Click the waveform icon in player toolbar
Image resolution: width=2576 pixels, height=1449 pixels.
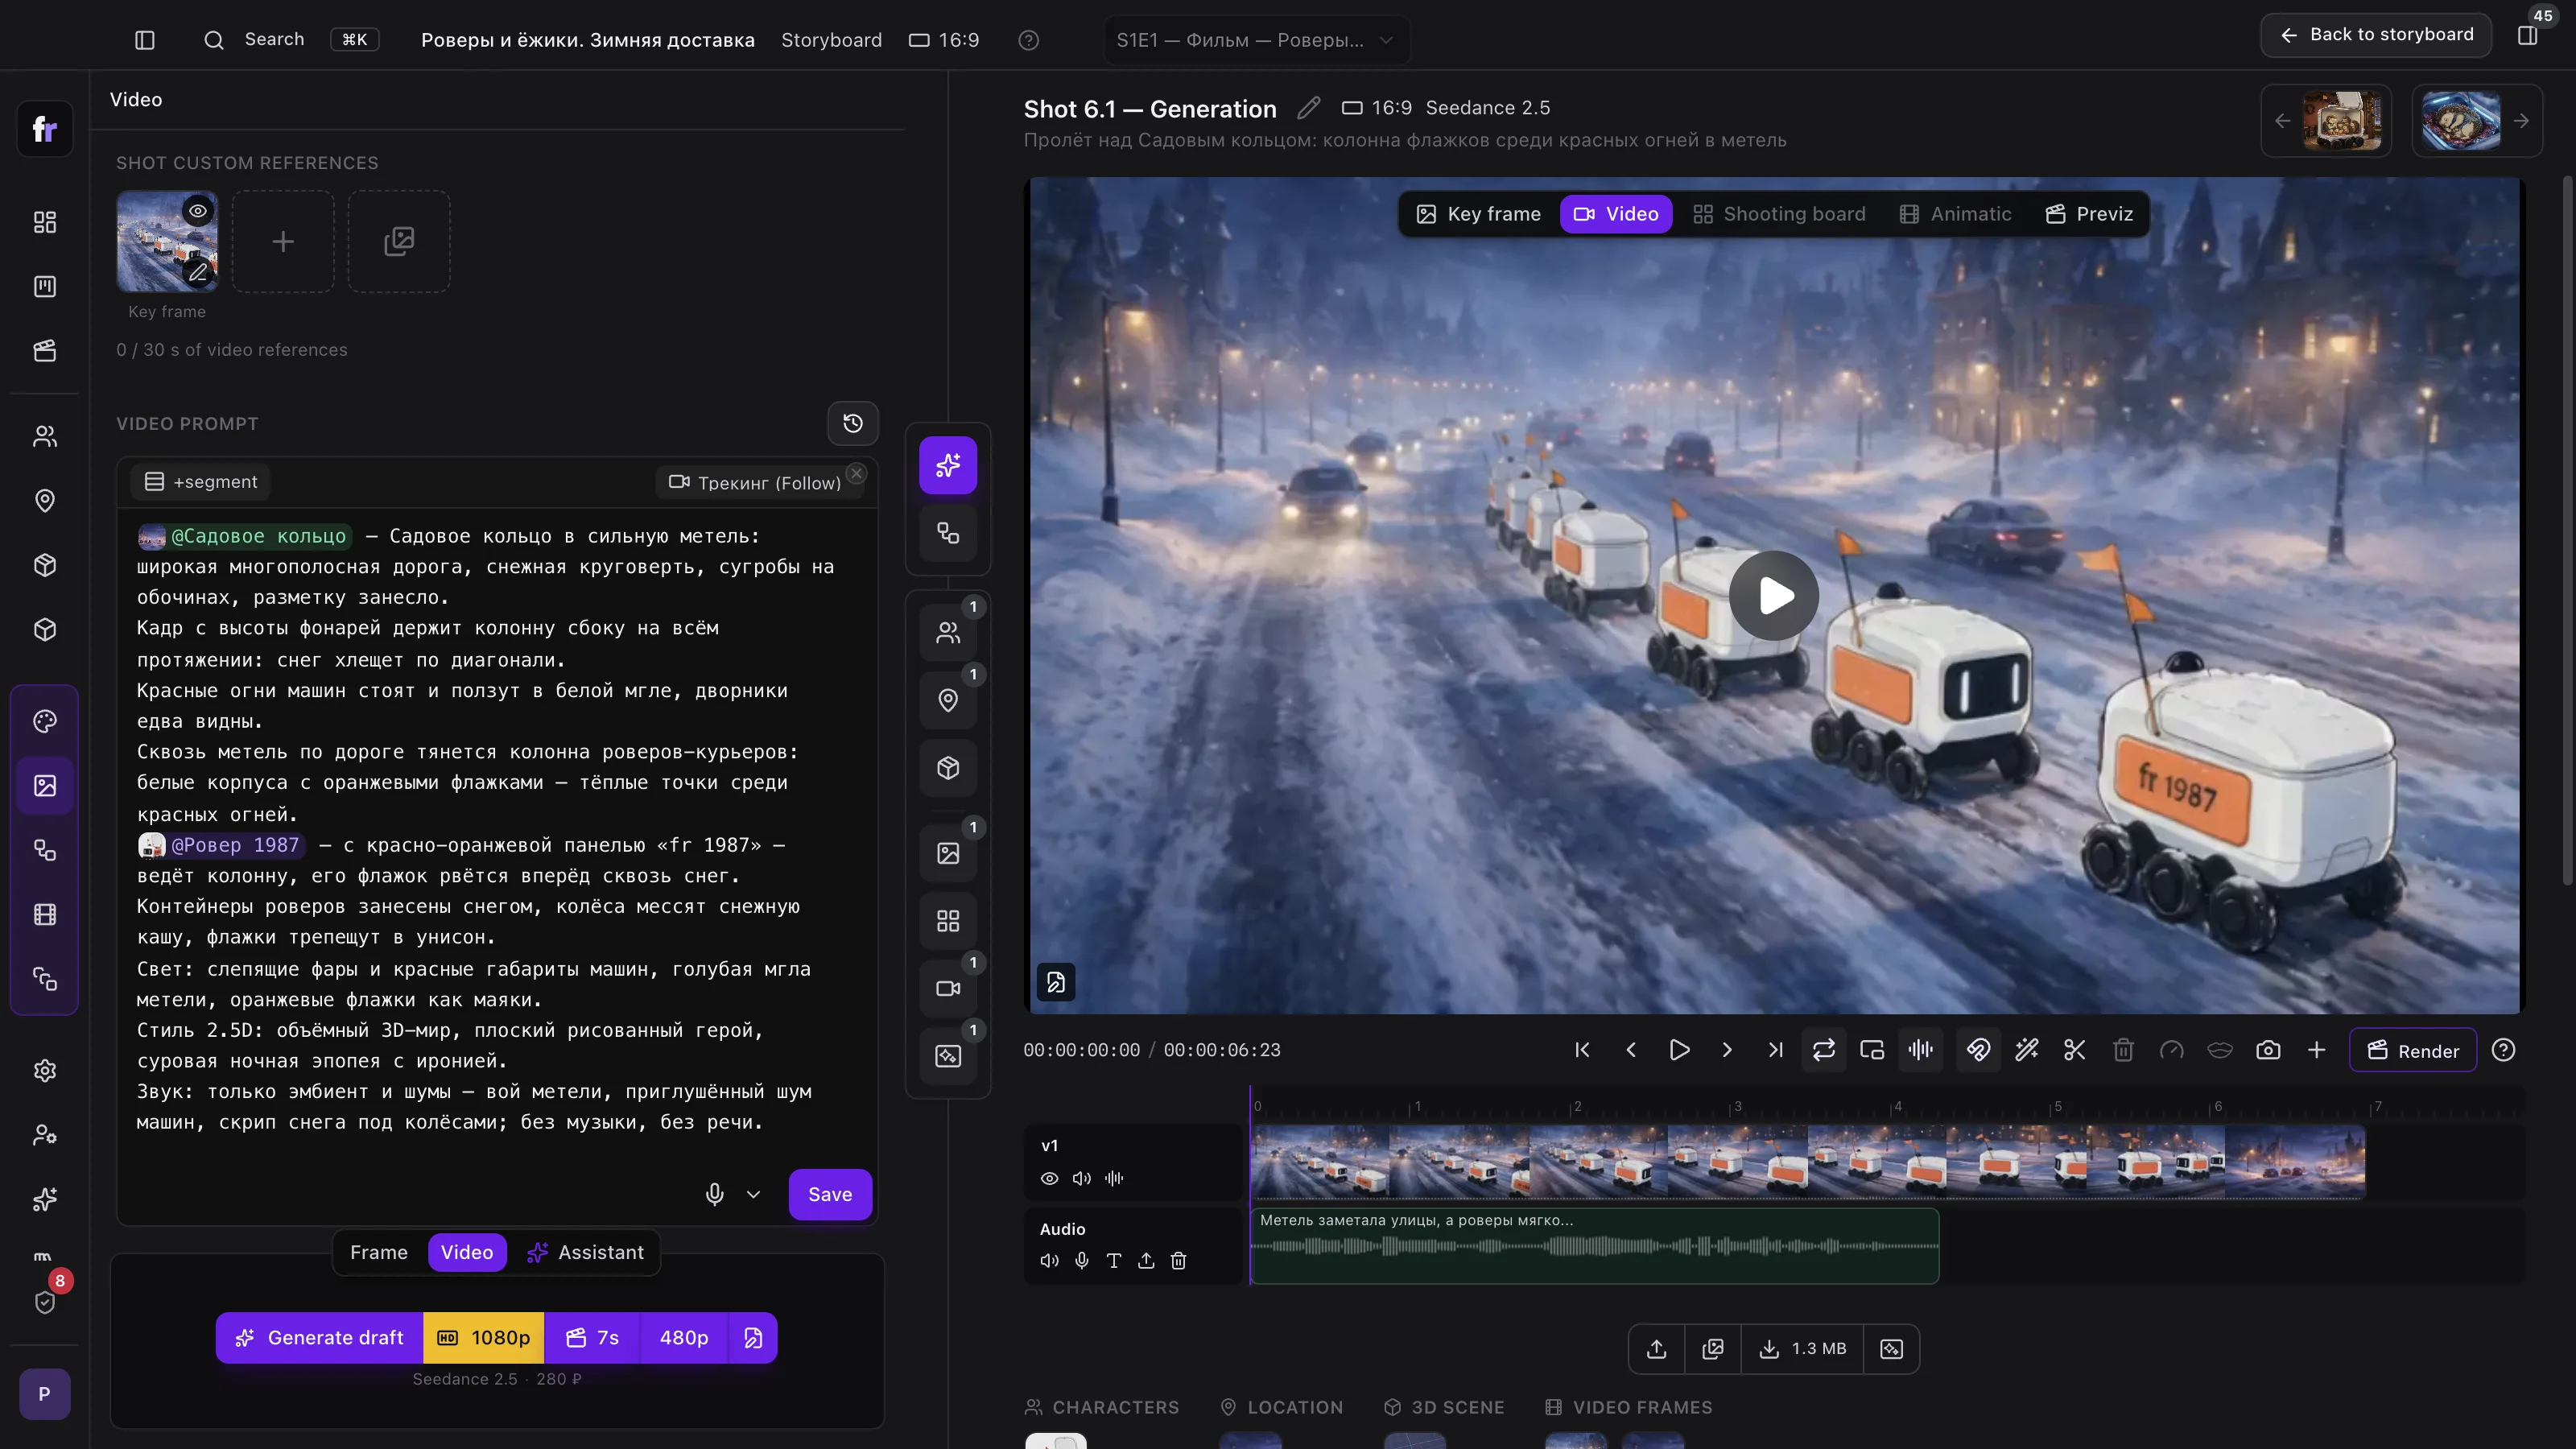pos(1920,1050)
